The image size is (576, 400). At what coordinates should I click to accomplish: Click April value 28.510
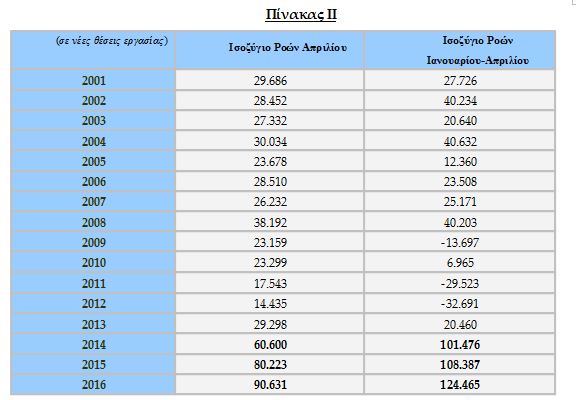pyautogui.click(x=270, y=182)
